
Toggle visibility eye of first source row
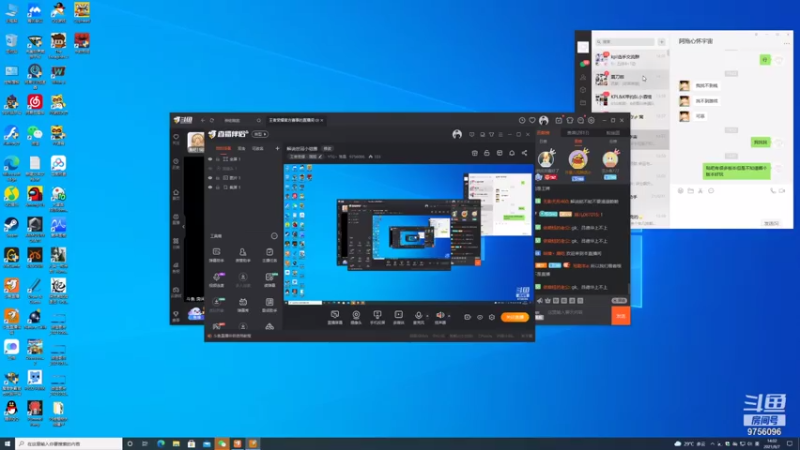[x=210, y=159]
